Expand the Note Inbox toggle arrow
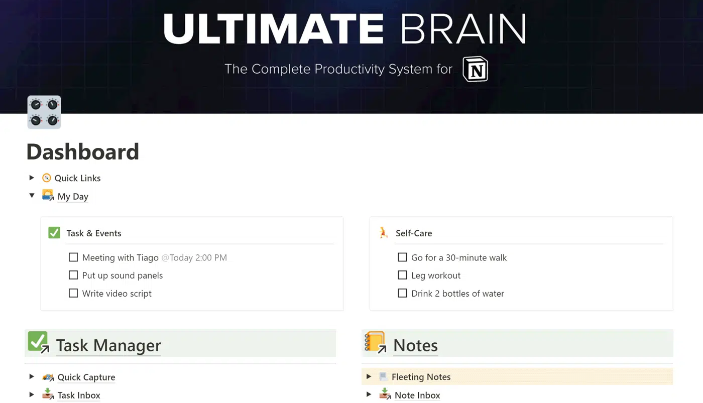703x403 pixels. (369, 394)
